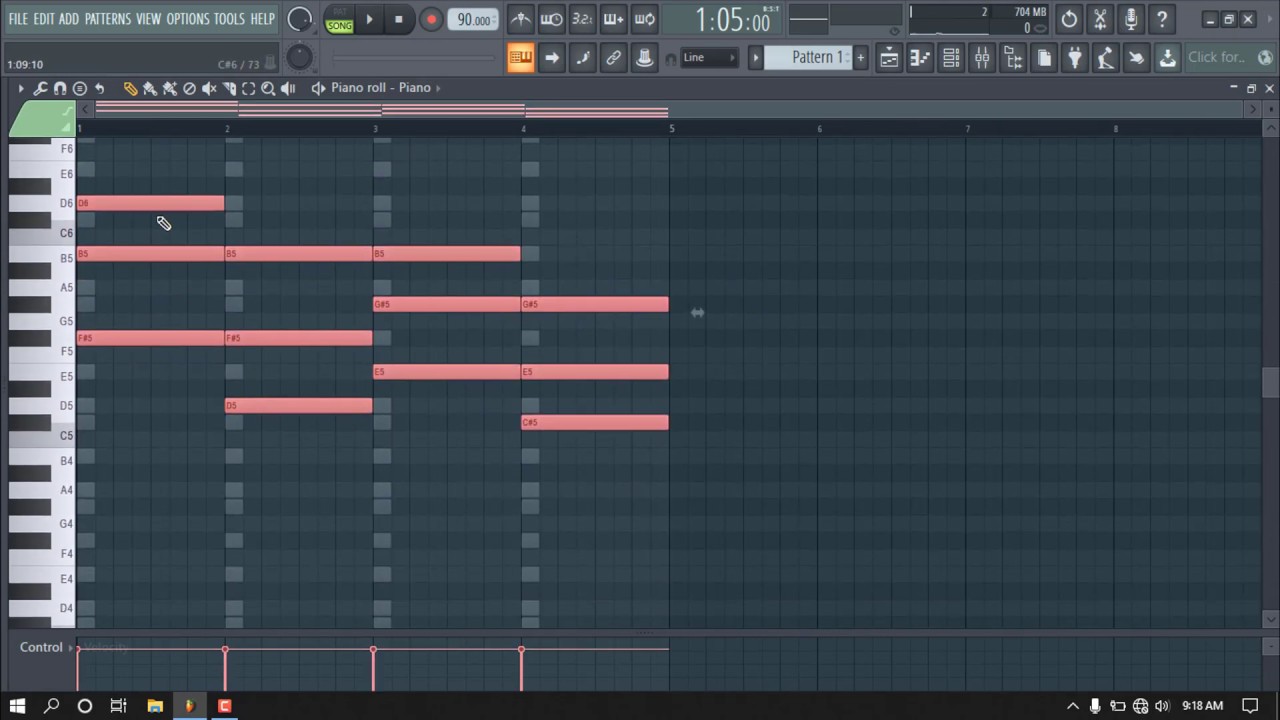Screen dimensions: 1280x720
Task: Toggle the metronome
Action: [520, 19]
